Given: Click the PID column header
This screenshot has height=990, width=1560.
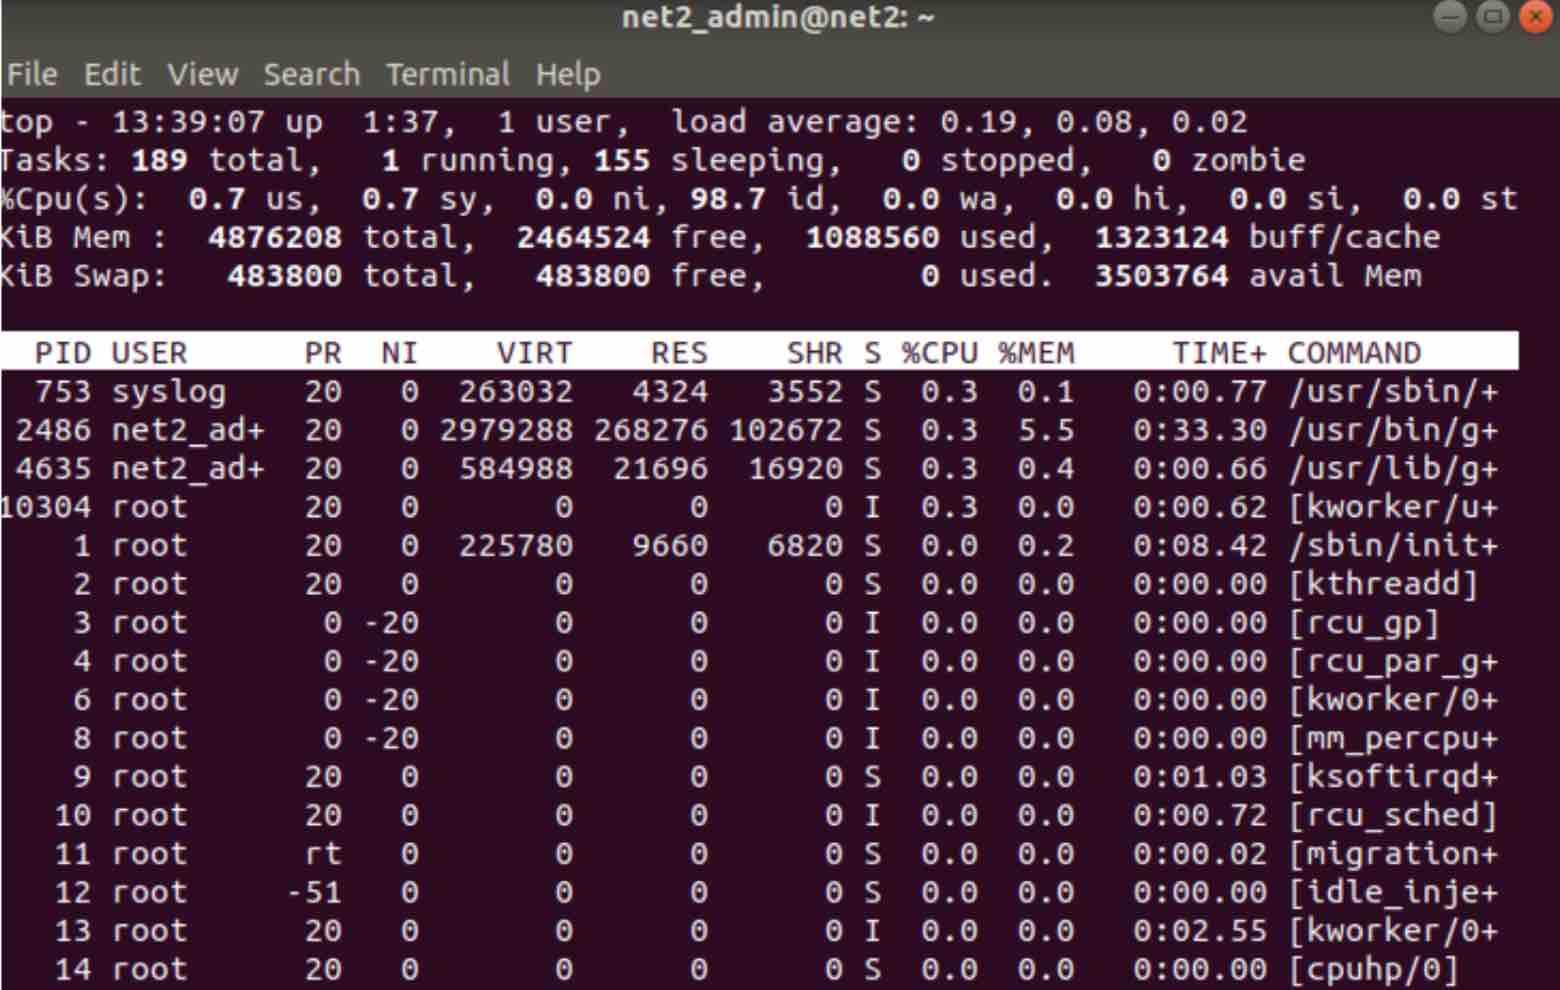Looking at the screenshot, I should click(x=63, y=353).
